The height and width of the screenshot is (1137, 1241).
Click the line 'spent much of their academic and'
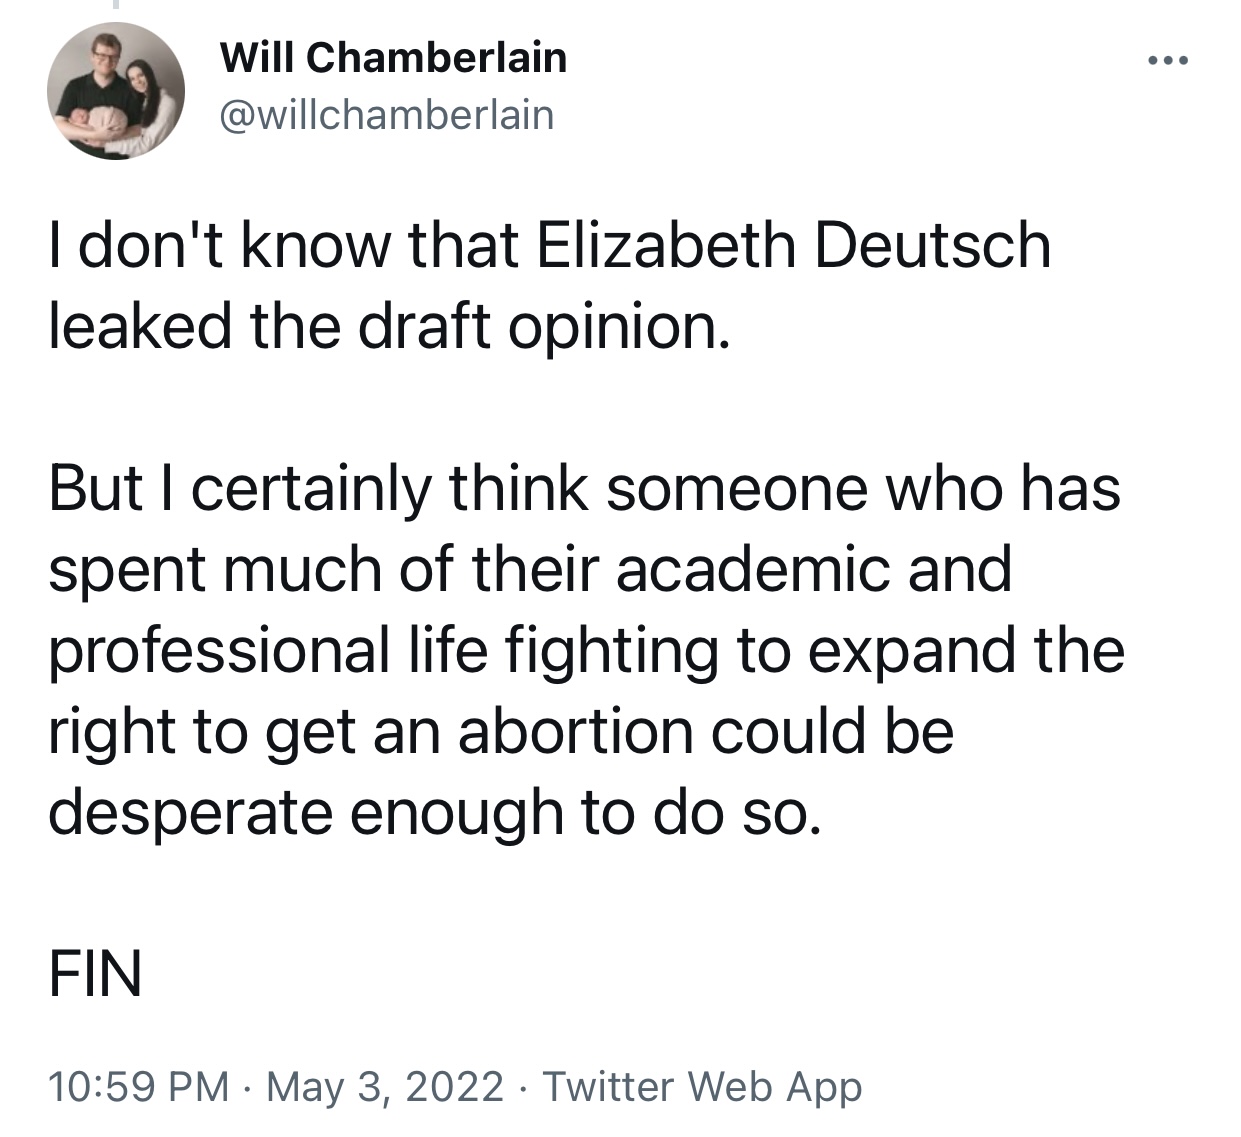point(530,570)
